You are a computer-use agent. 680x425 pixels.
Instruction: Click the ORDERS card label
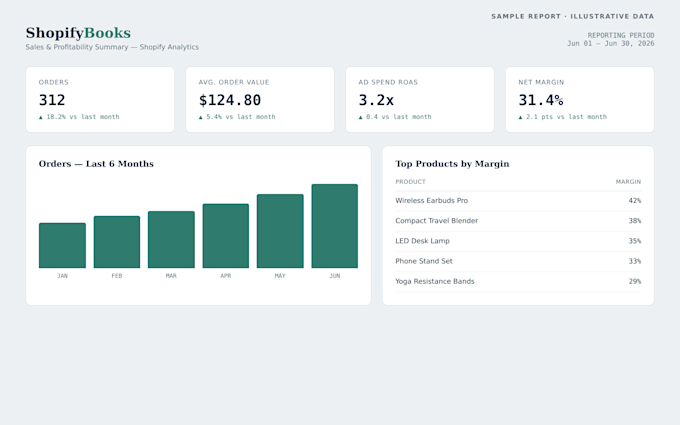point(54,82)
